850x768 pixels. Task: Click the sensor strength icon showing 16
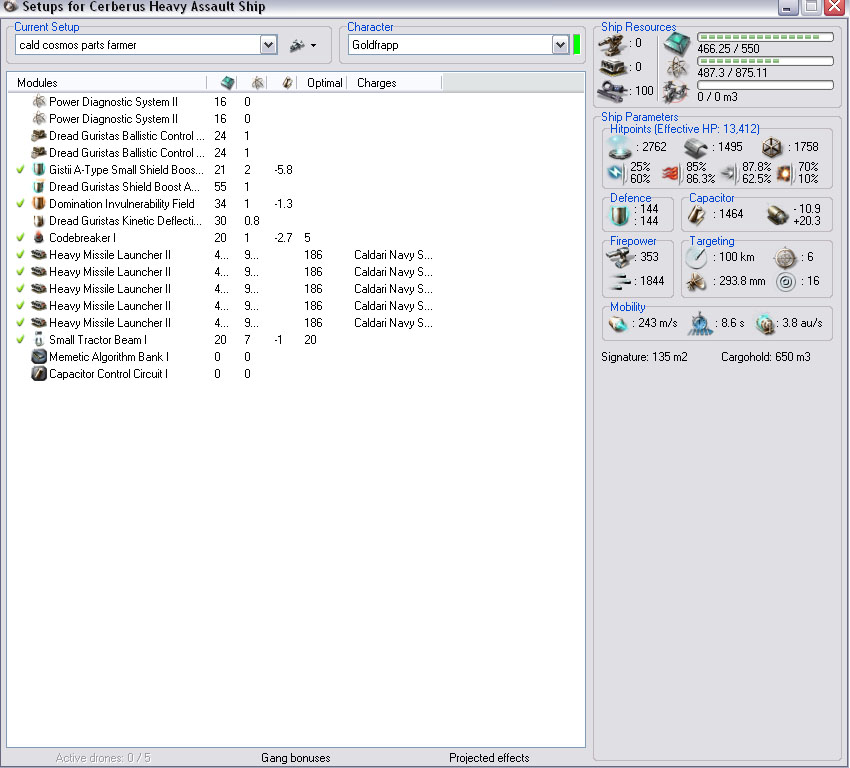(785, 281)
